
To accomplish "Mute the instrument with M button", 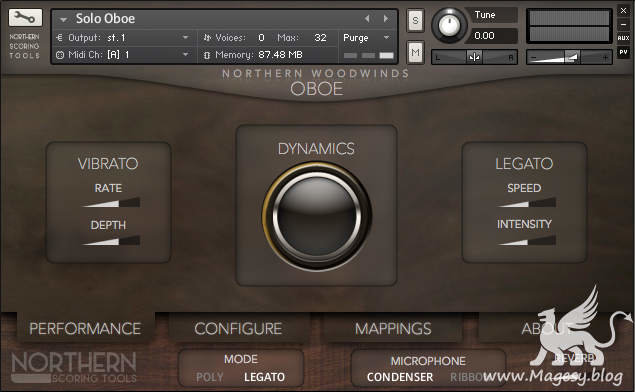I will 415,52.
